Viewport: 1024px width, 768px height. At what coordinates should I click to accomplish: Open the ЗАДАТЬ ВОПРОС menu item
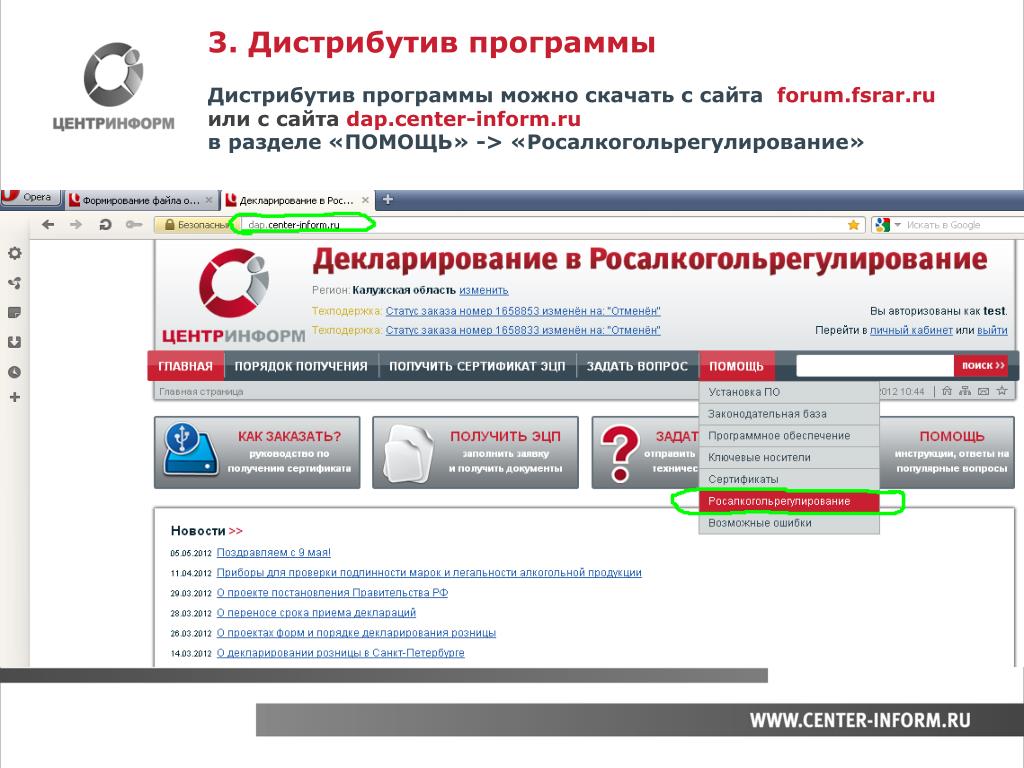(637, 366)
